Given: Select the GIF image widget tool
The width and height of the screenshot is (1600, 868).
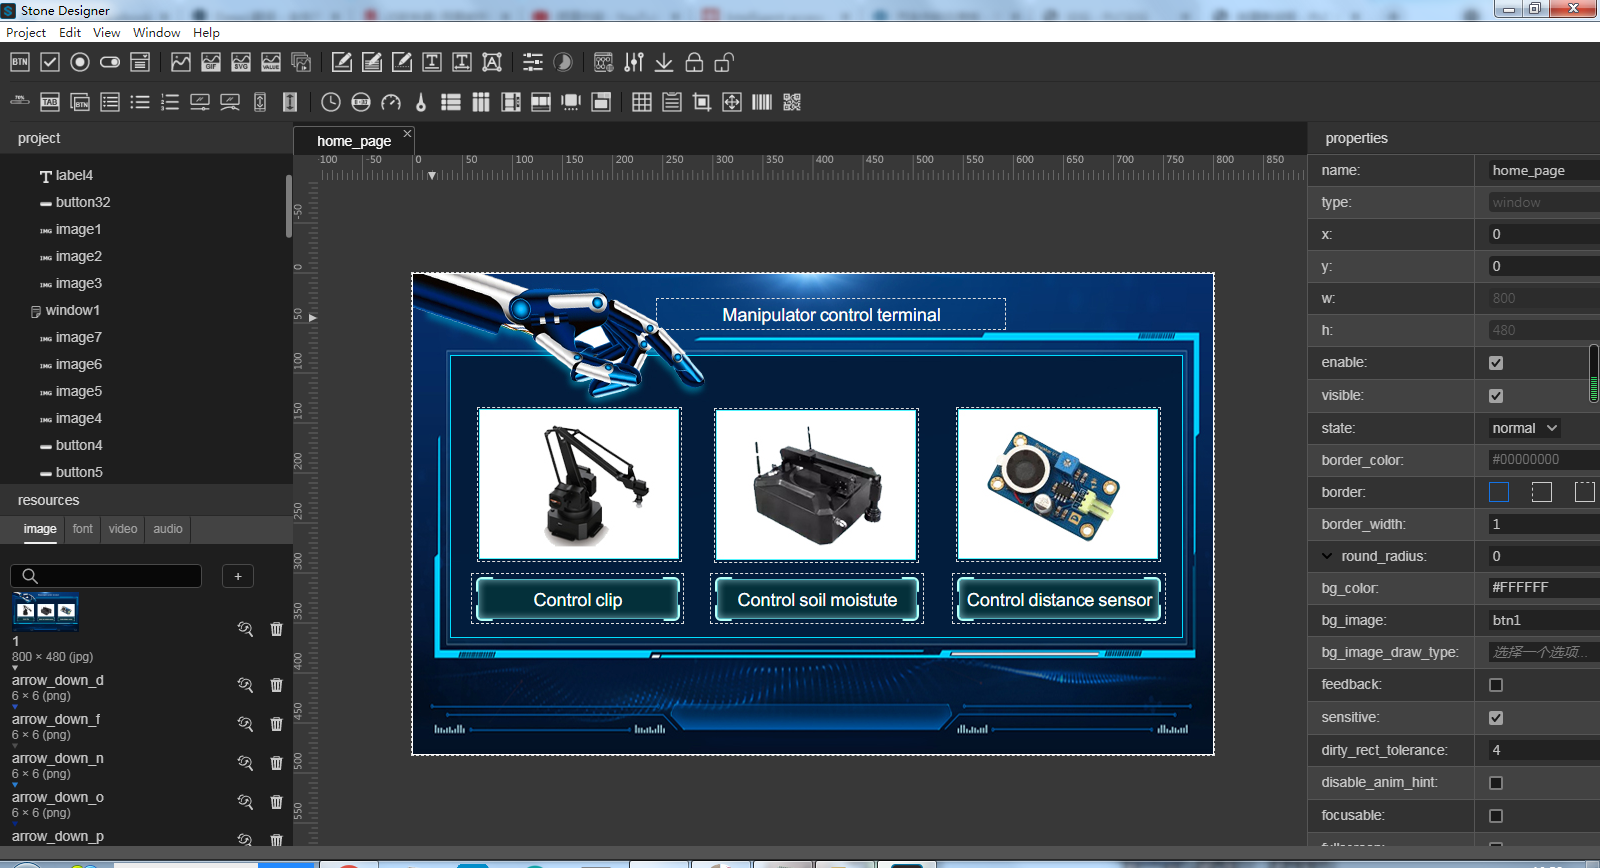Looking at the screenshot, I should coord(211,62).
